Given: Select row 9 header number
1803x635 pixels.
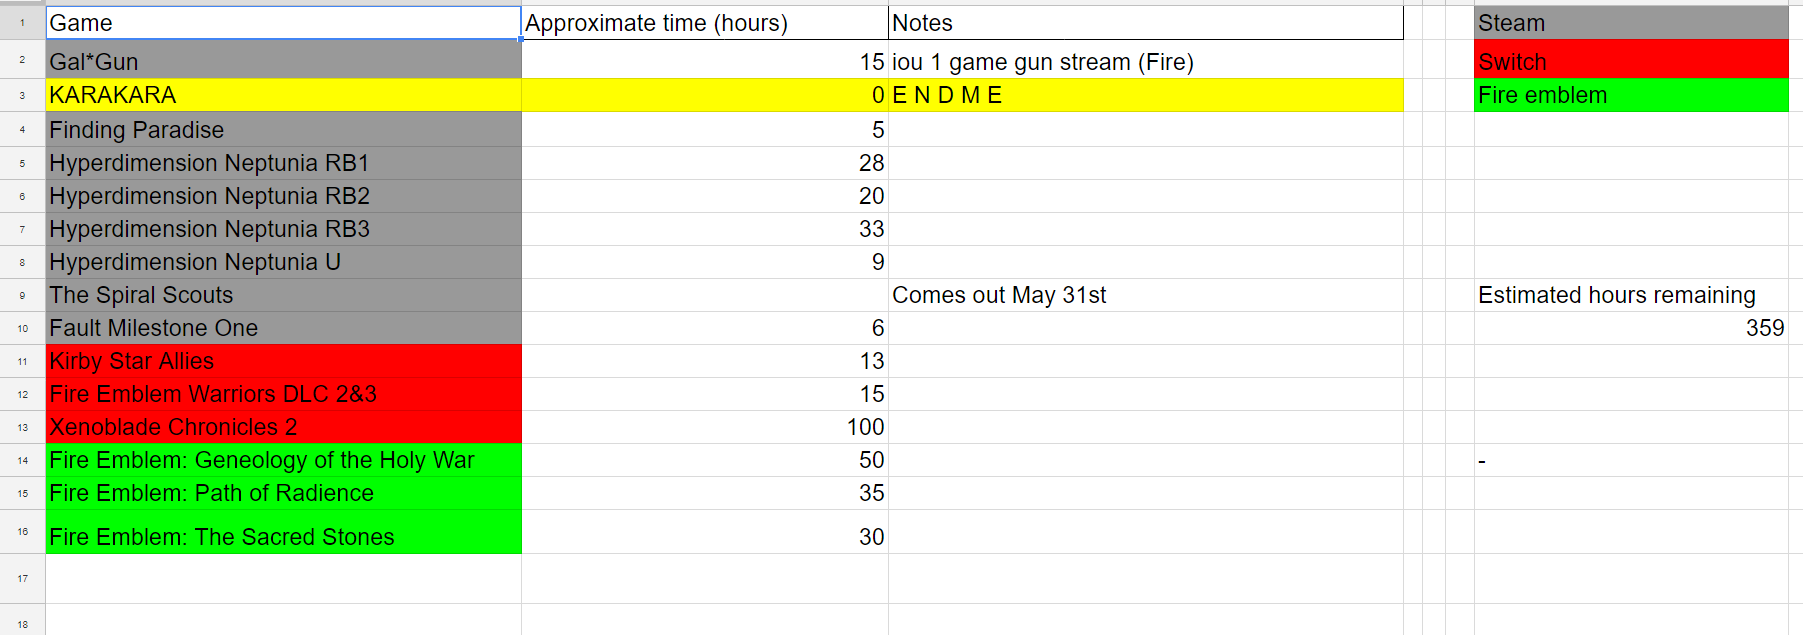Looking at the screenshot, I should [22, 295].
